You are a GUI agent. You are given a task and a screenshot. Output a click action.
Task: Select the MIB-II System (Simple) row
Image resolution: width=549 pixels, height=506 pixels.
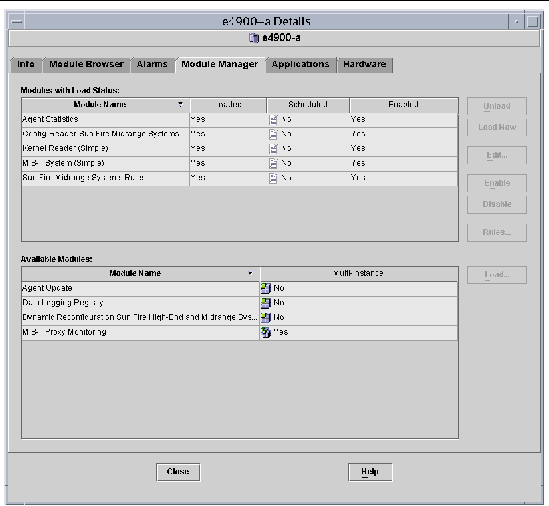[x=239, y=164]
